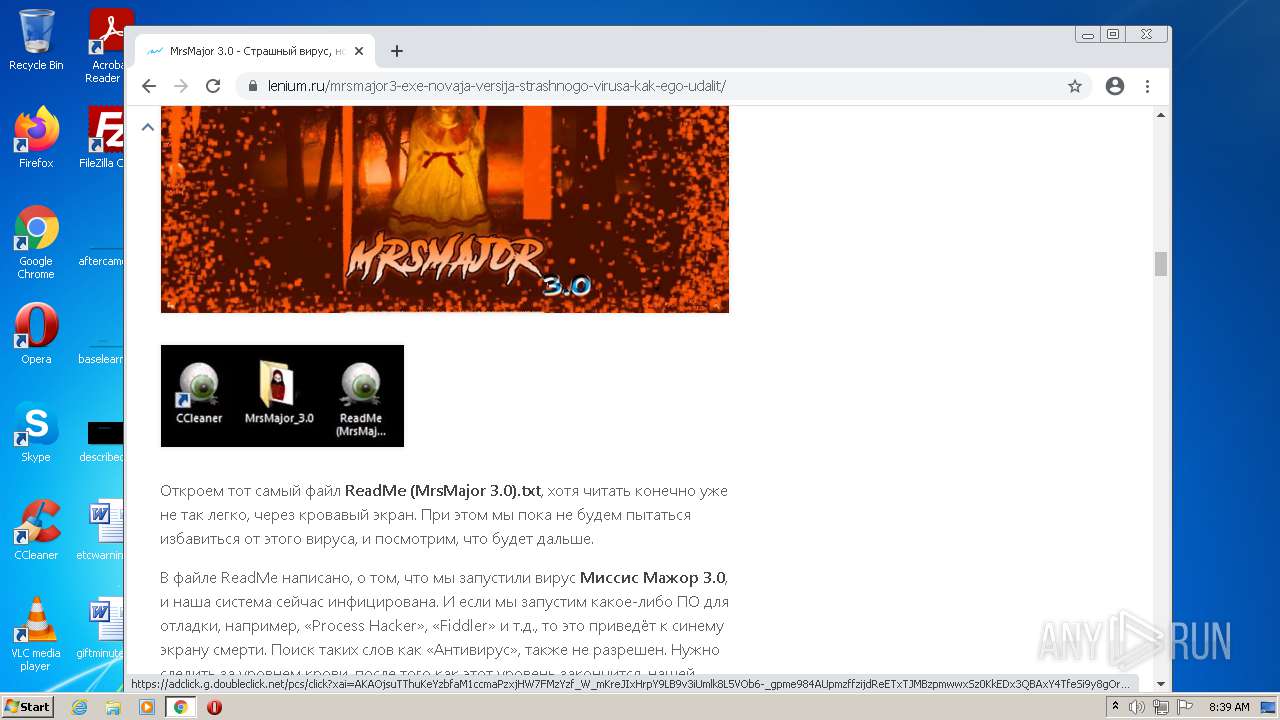Close the MrsMajor 3.0 tab
Screen dimensions: 1280x720
(x=358, y=51)
